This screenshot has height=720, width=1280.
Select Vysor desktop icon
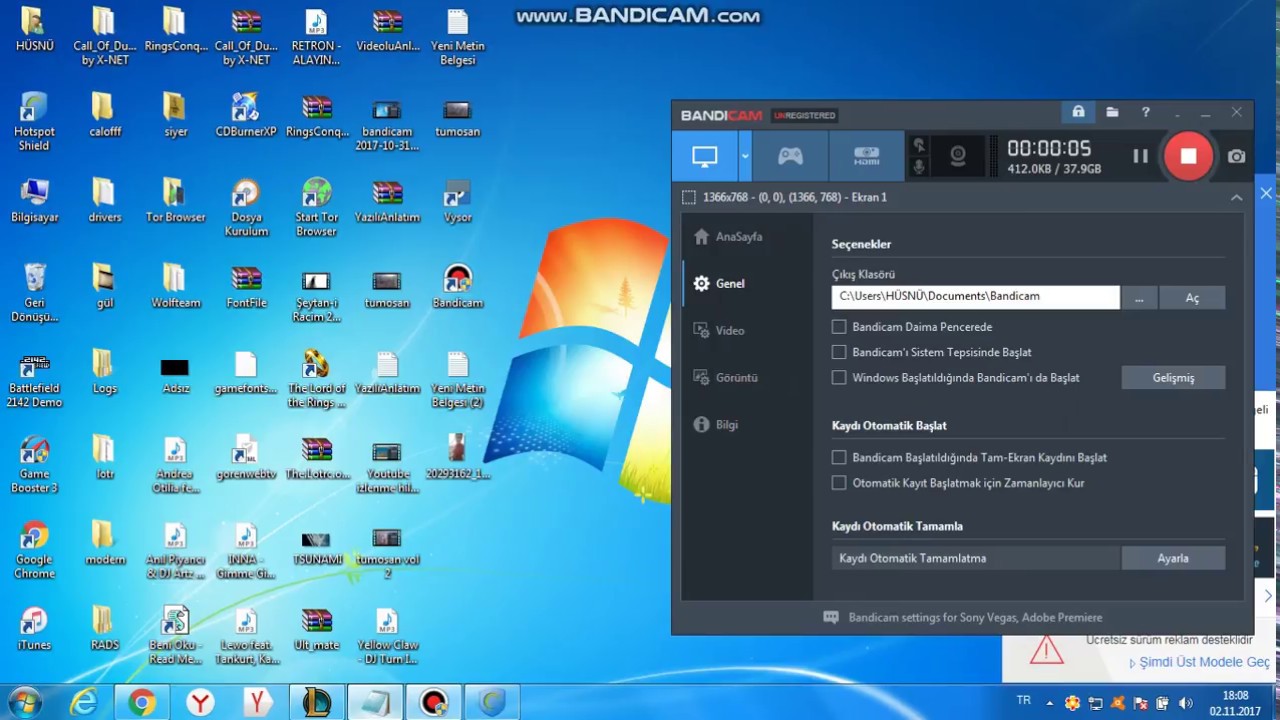point(457,200)
